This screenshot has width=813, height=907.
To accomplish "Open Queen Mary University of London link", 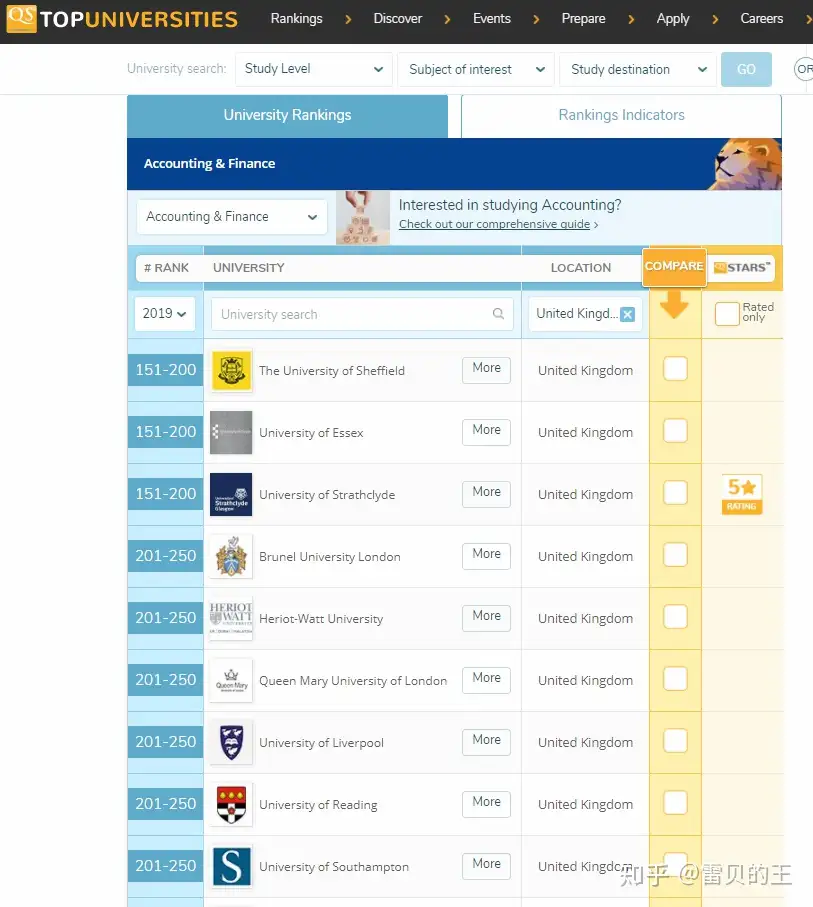I will [353, 681].
